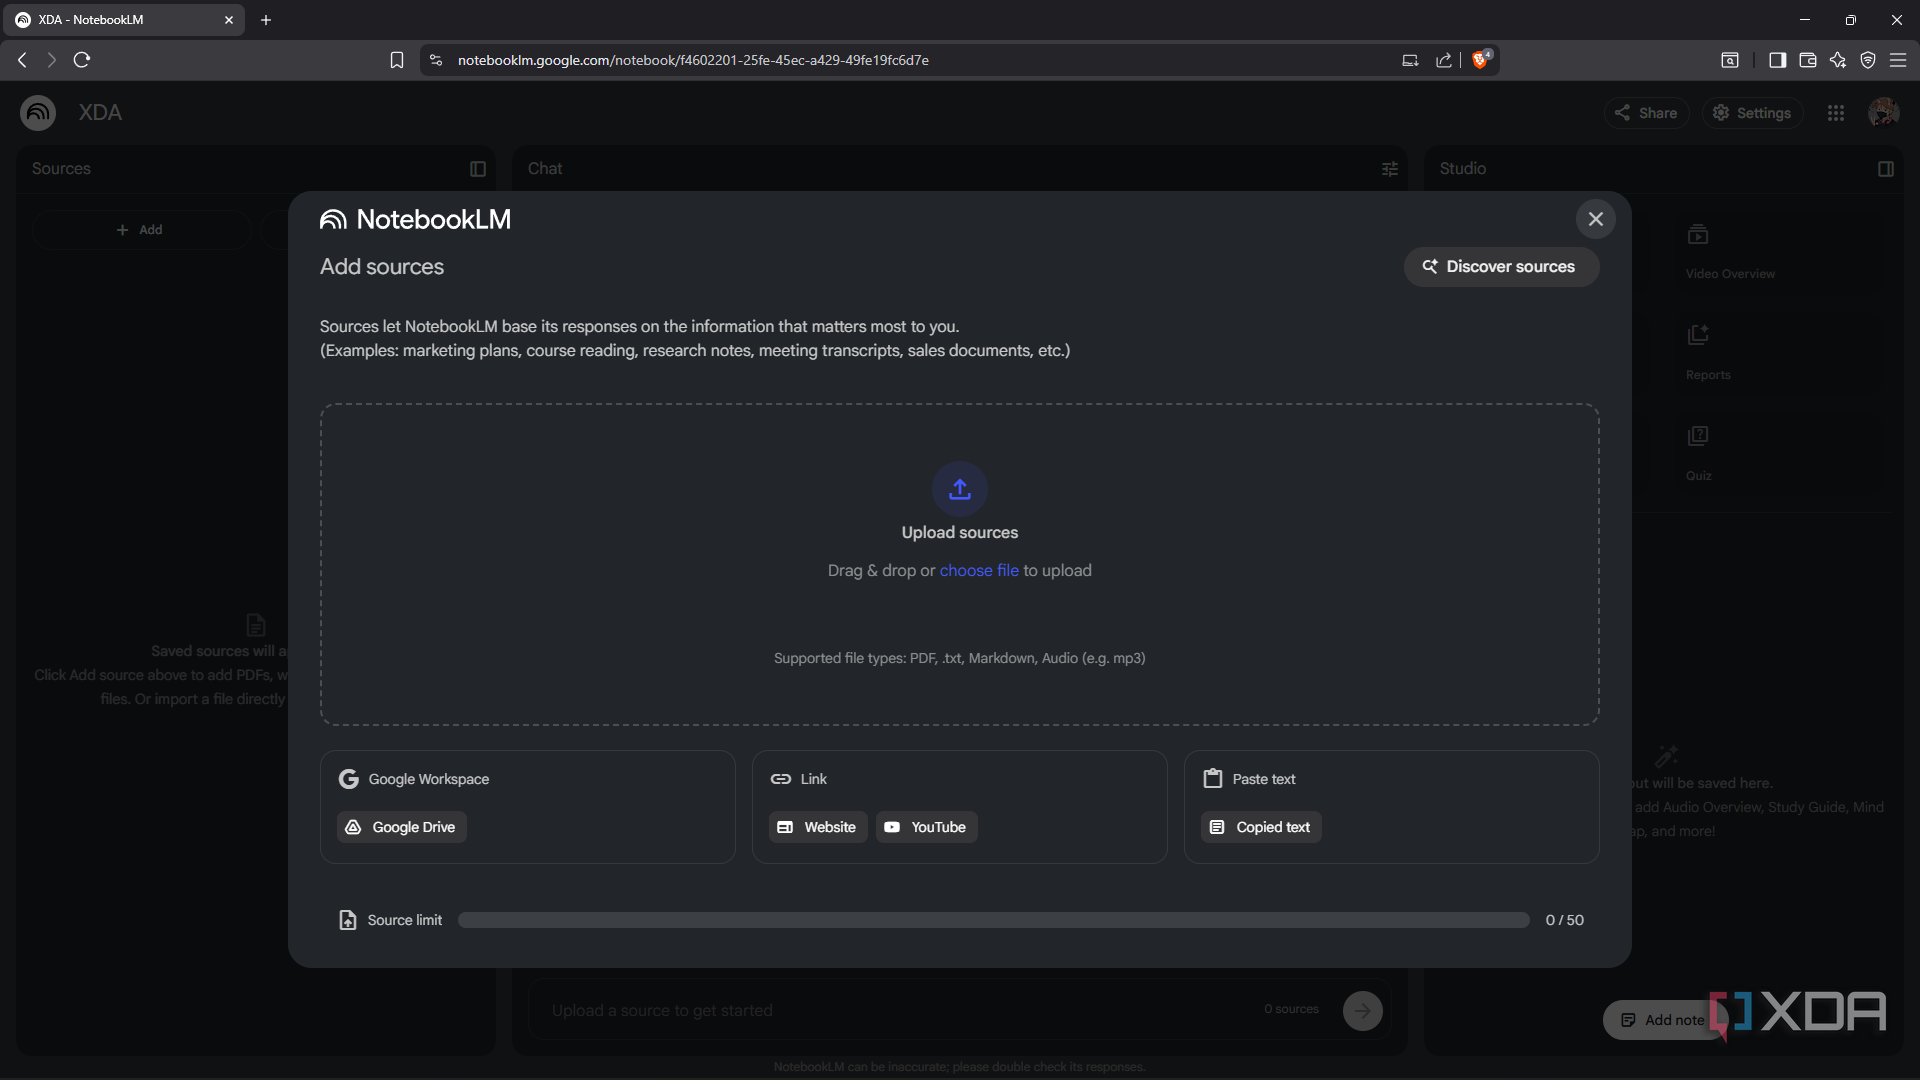The height and width of the screenshot is (1080, 1920).
Task: Open Brave Shields icon
Action: point(1480,59)
